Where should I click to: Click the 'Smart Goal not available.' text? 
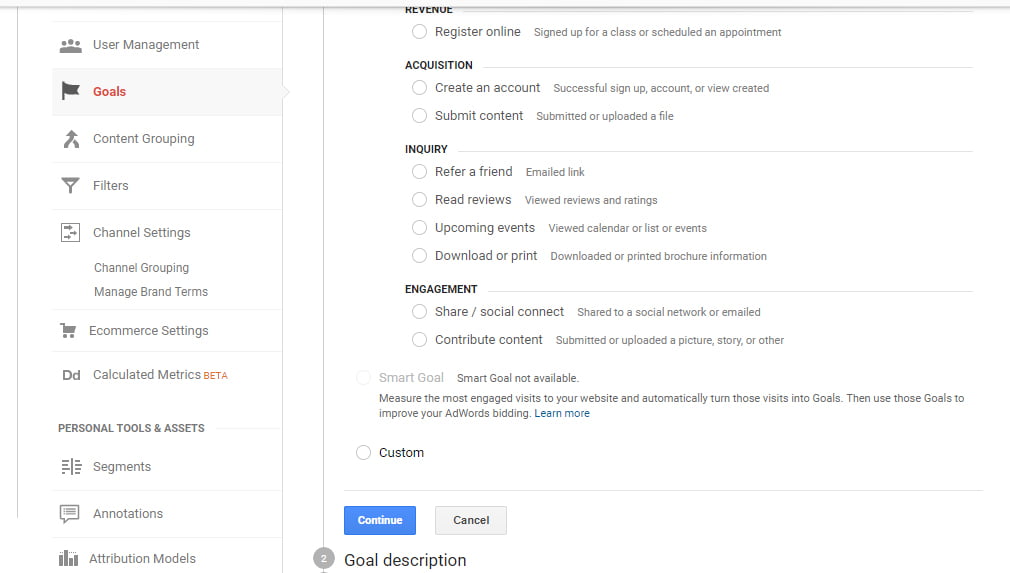pyautogui.click(x=518, y=378)
